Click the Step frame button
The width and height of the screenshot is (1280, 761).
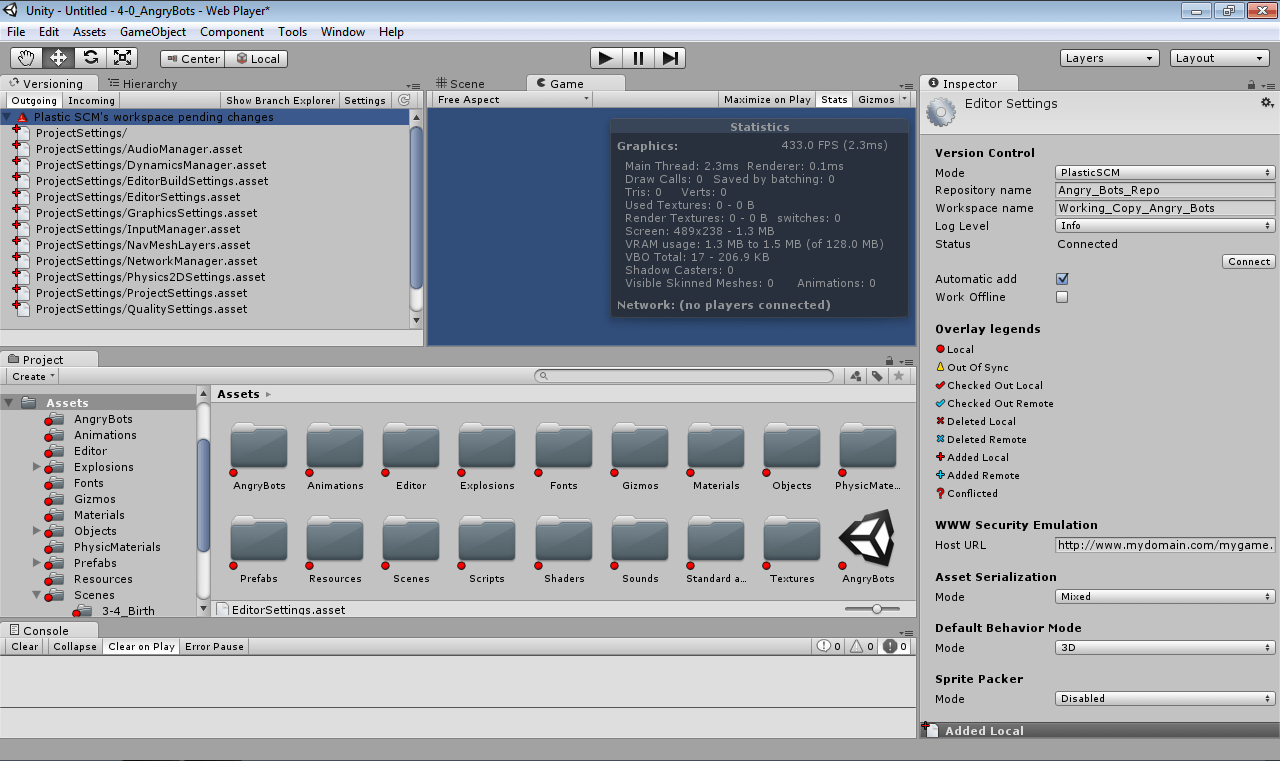[x=671, y=58]
